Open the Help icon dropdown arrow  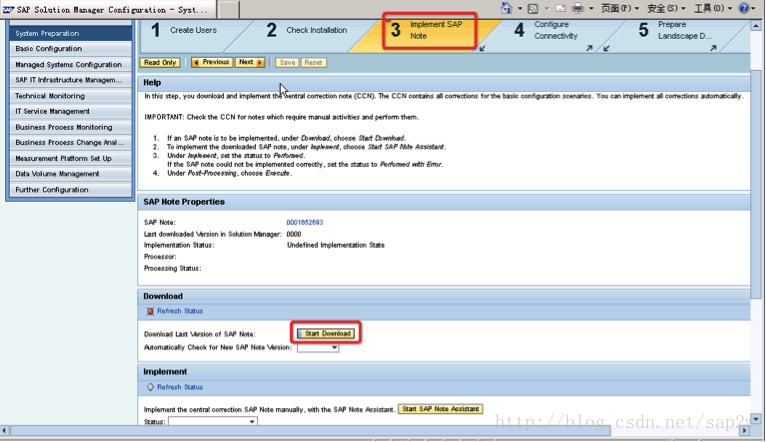(x=755, y=8)
